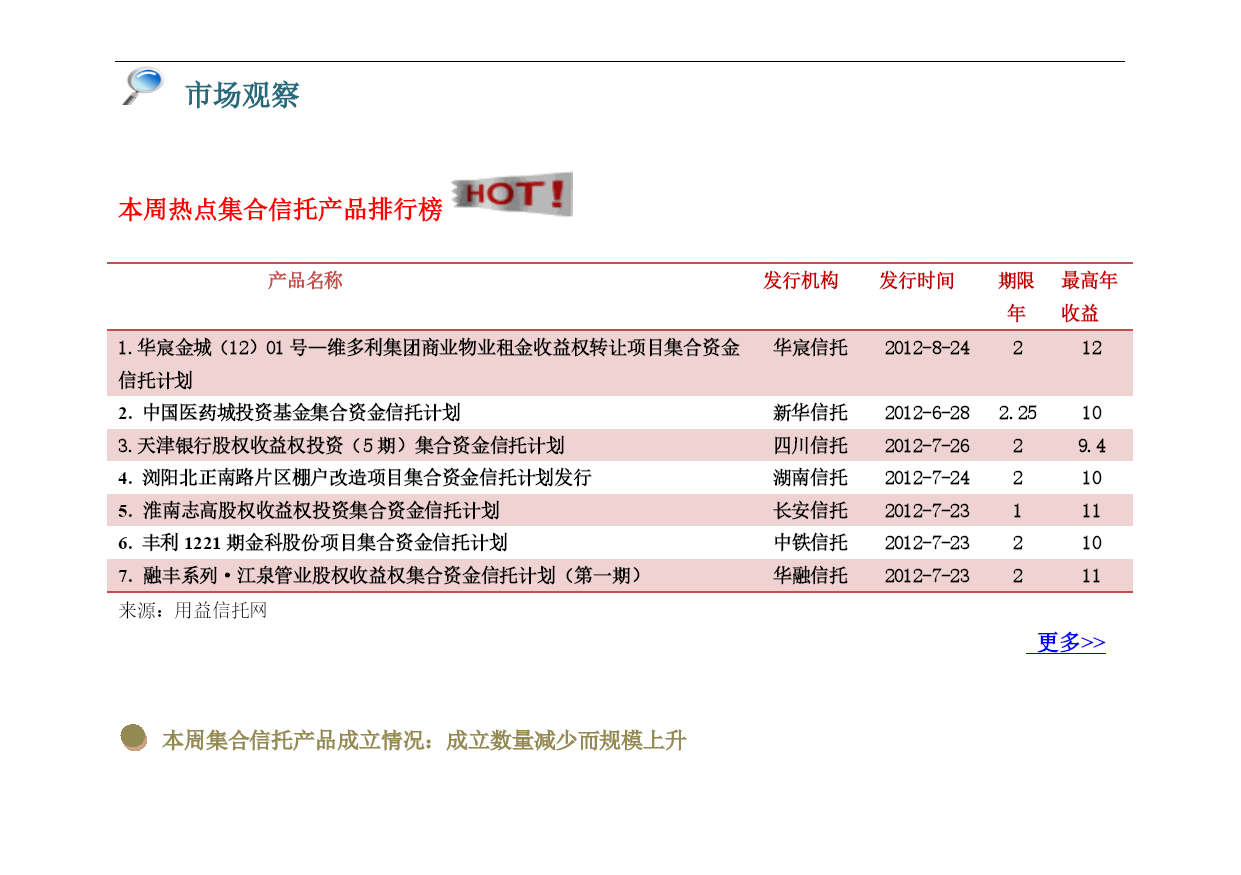
Task: Select product 7 融丰系列·江泉管业股权收益权
Action: tap(379, 576)
